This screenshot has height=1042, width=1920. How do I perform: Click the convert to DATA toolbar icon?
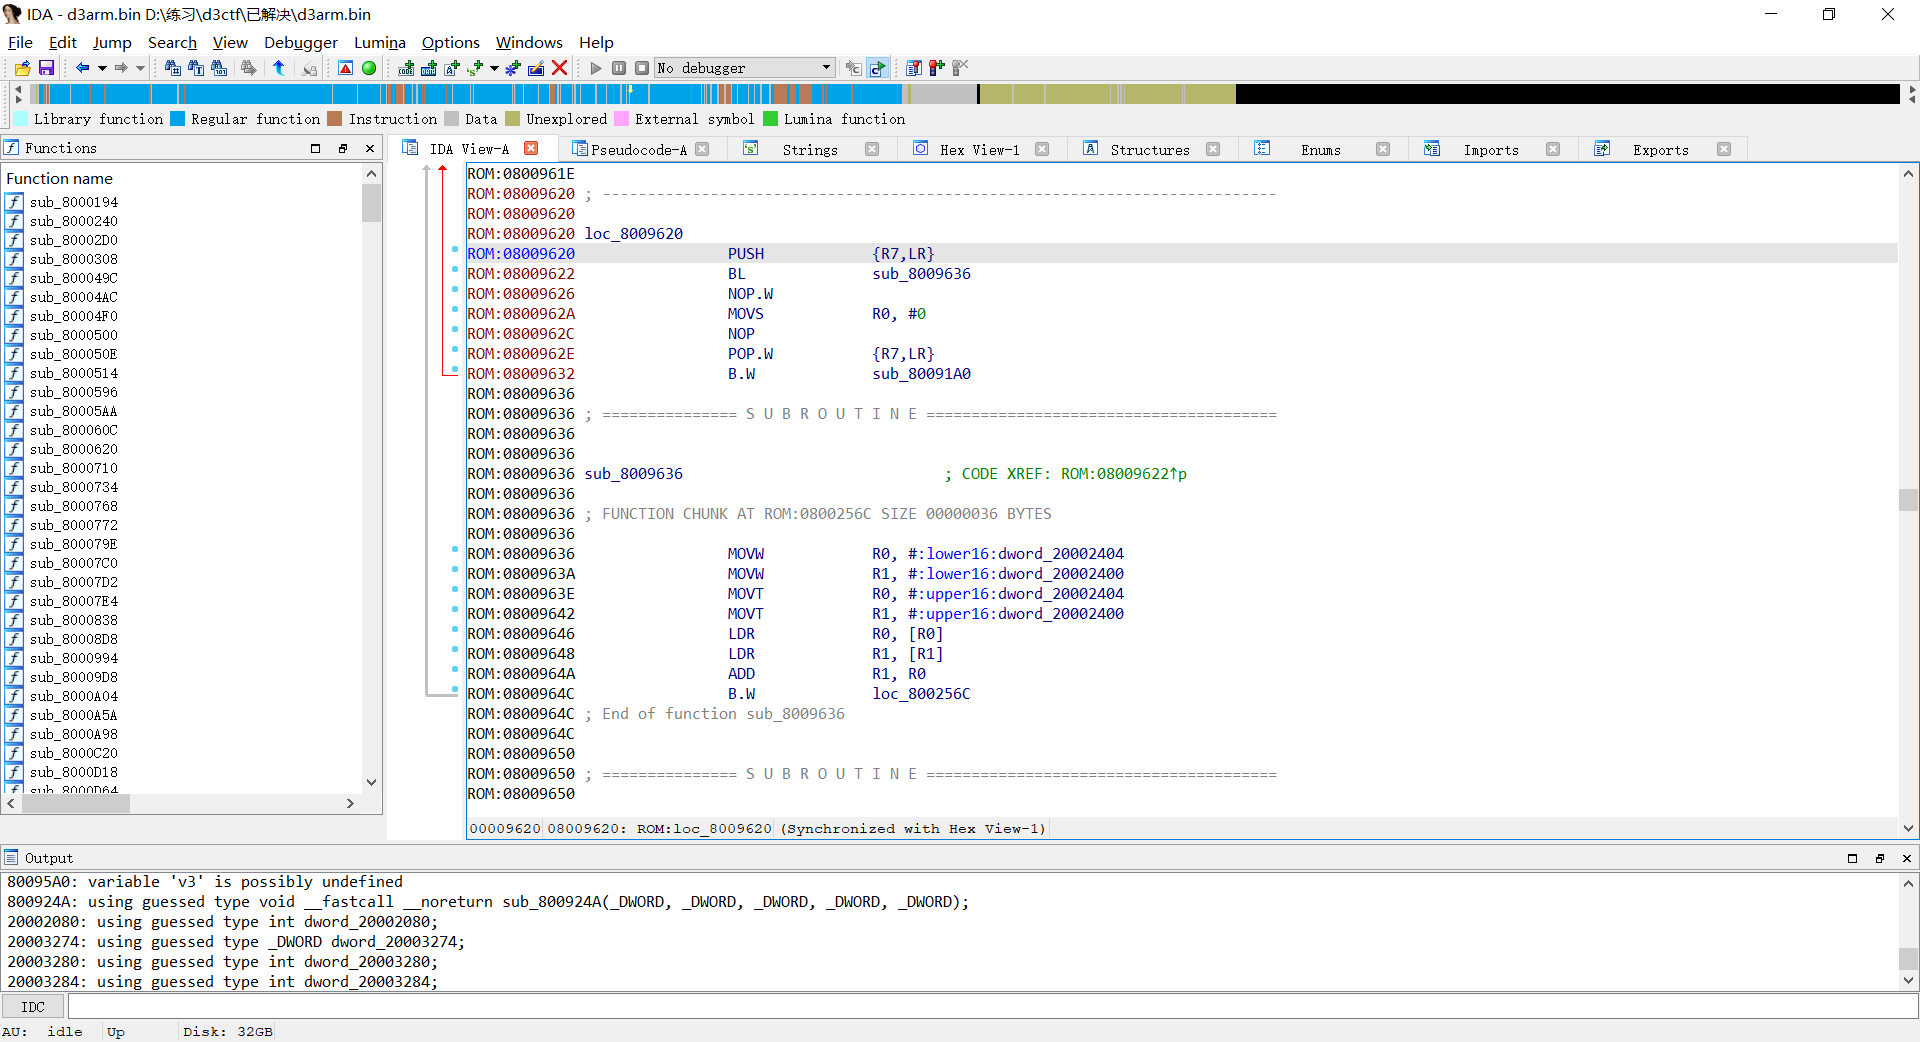pyautogui.click(x=429, y=68)
